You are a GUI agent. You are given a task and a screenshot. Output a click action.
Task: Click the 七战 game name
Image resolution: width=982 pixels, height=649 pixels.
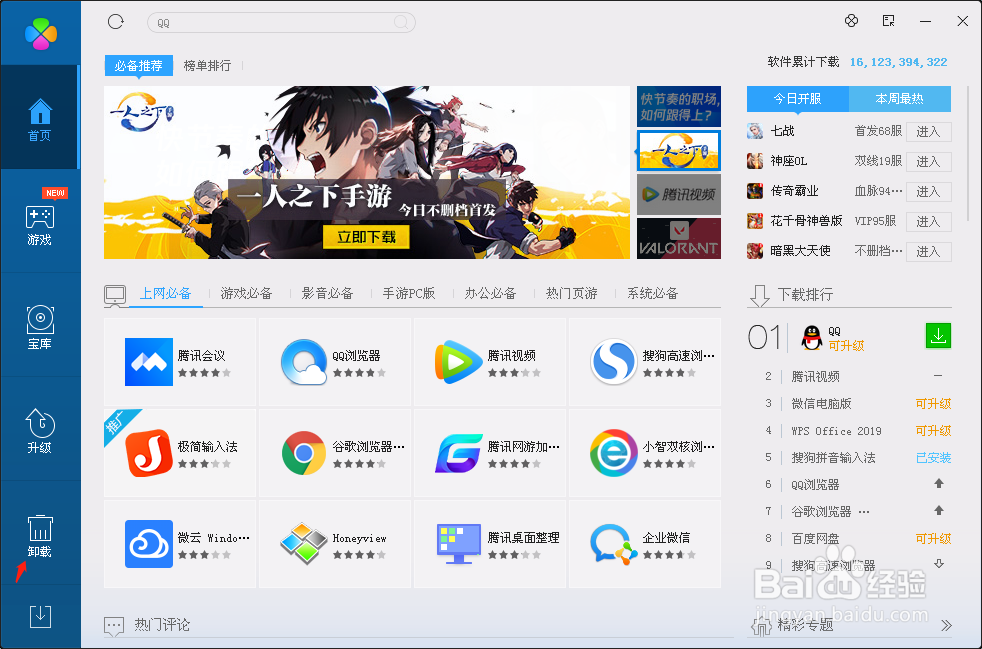click(x=782, y=131)
